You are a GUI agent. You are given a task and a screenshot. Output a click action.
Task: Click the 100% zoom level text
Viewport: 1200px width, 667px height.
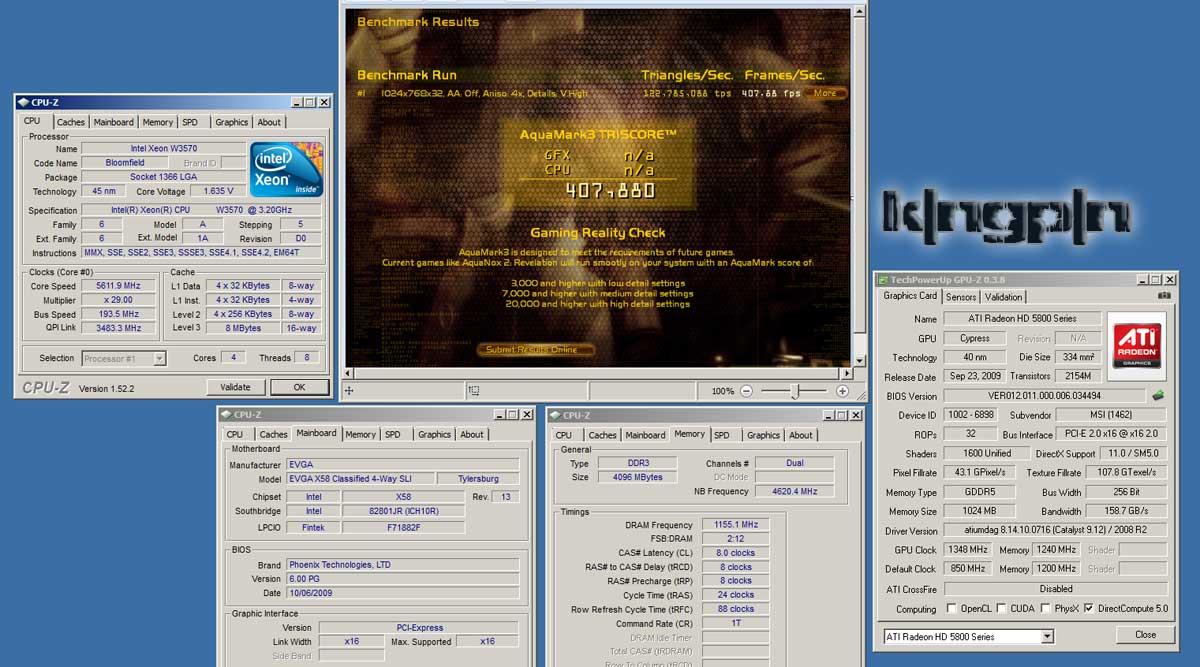pos(722,391)
